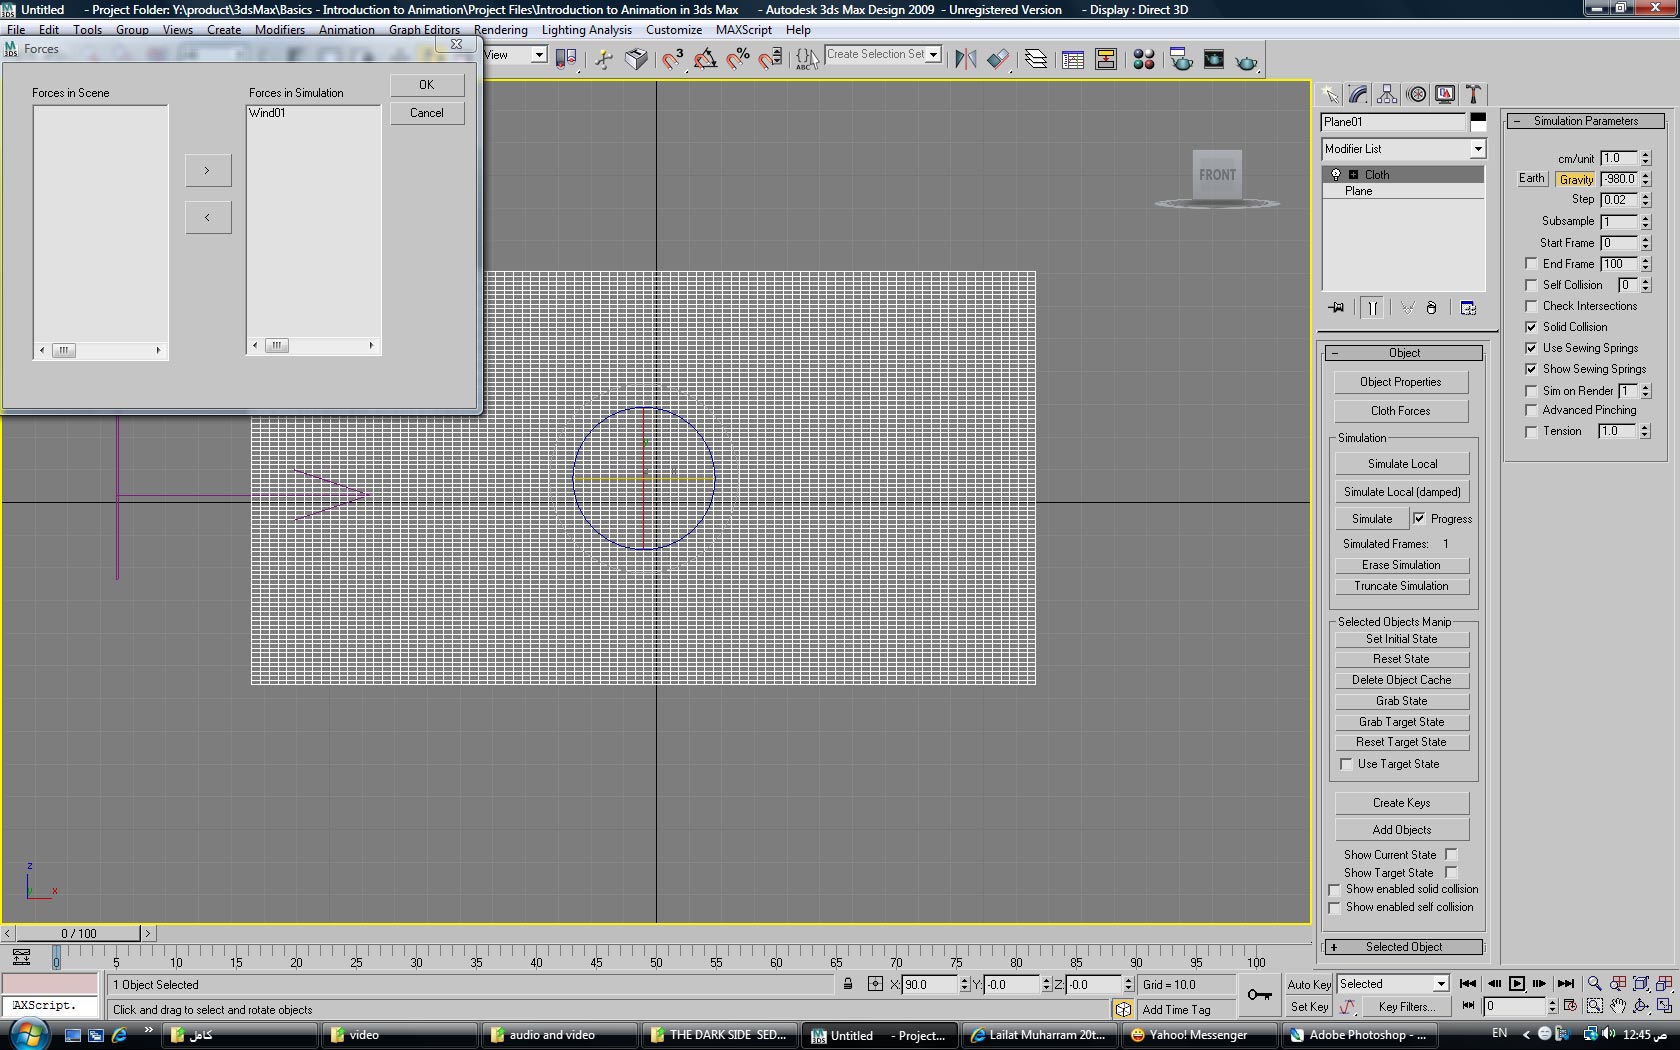The height and width of the screenshot is (1050, 1680).
Task: Click the Zoom magnifier viewport tool
Action: (1594, 984)
